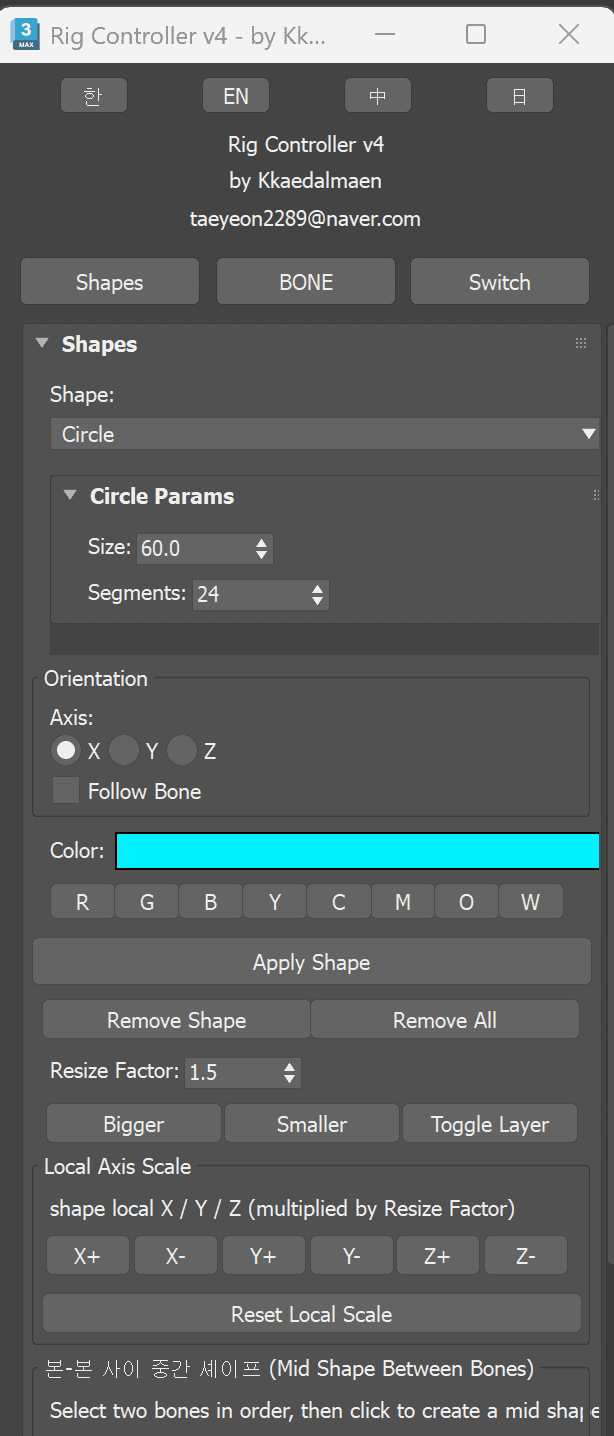Collapse the Shapes rollout

42,343
